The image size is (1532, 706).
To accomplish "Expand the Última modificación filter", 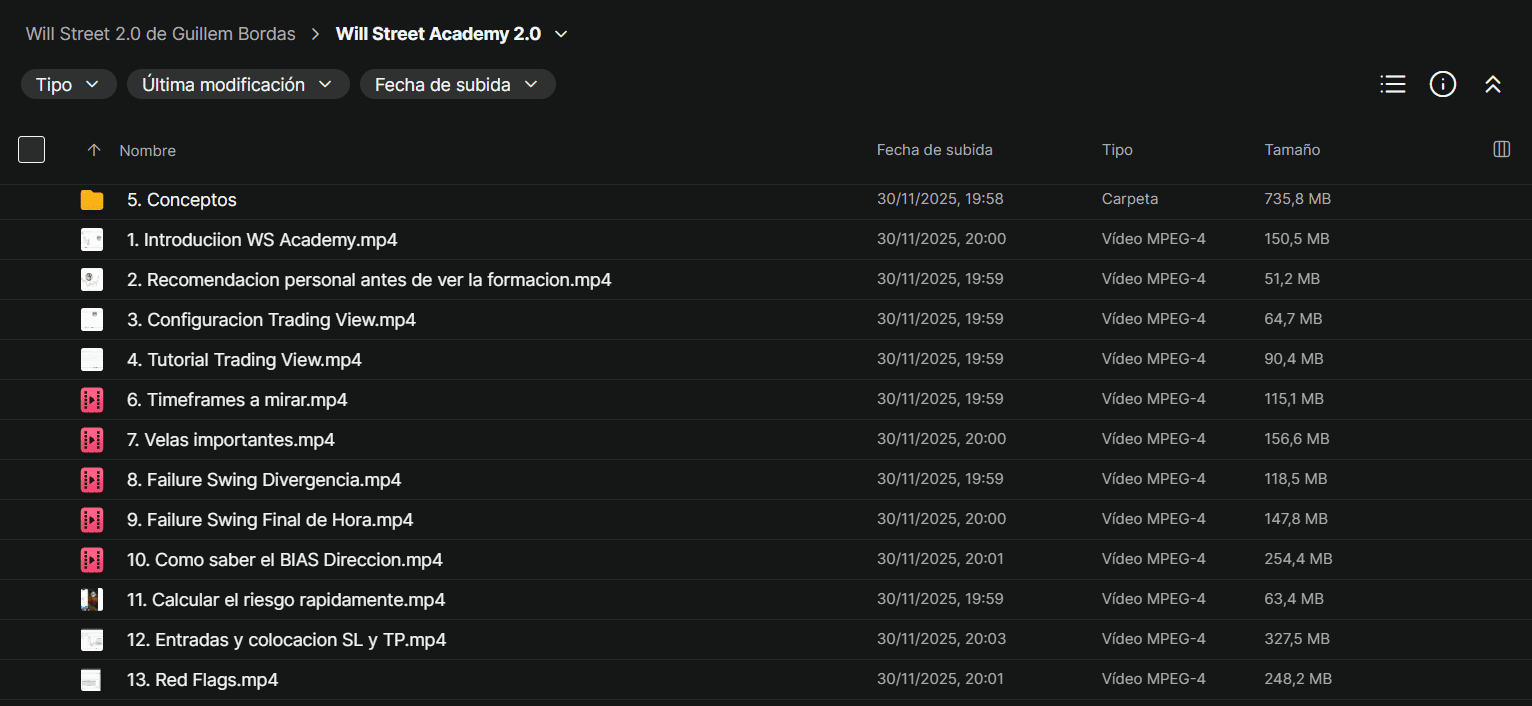I will [x=237, y=85].
